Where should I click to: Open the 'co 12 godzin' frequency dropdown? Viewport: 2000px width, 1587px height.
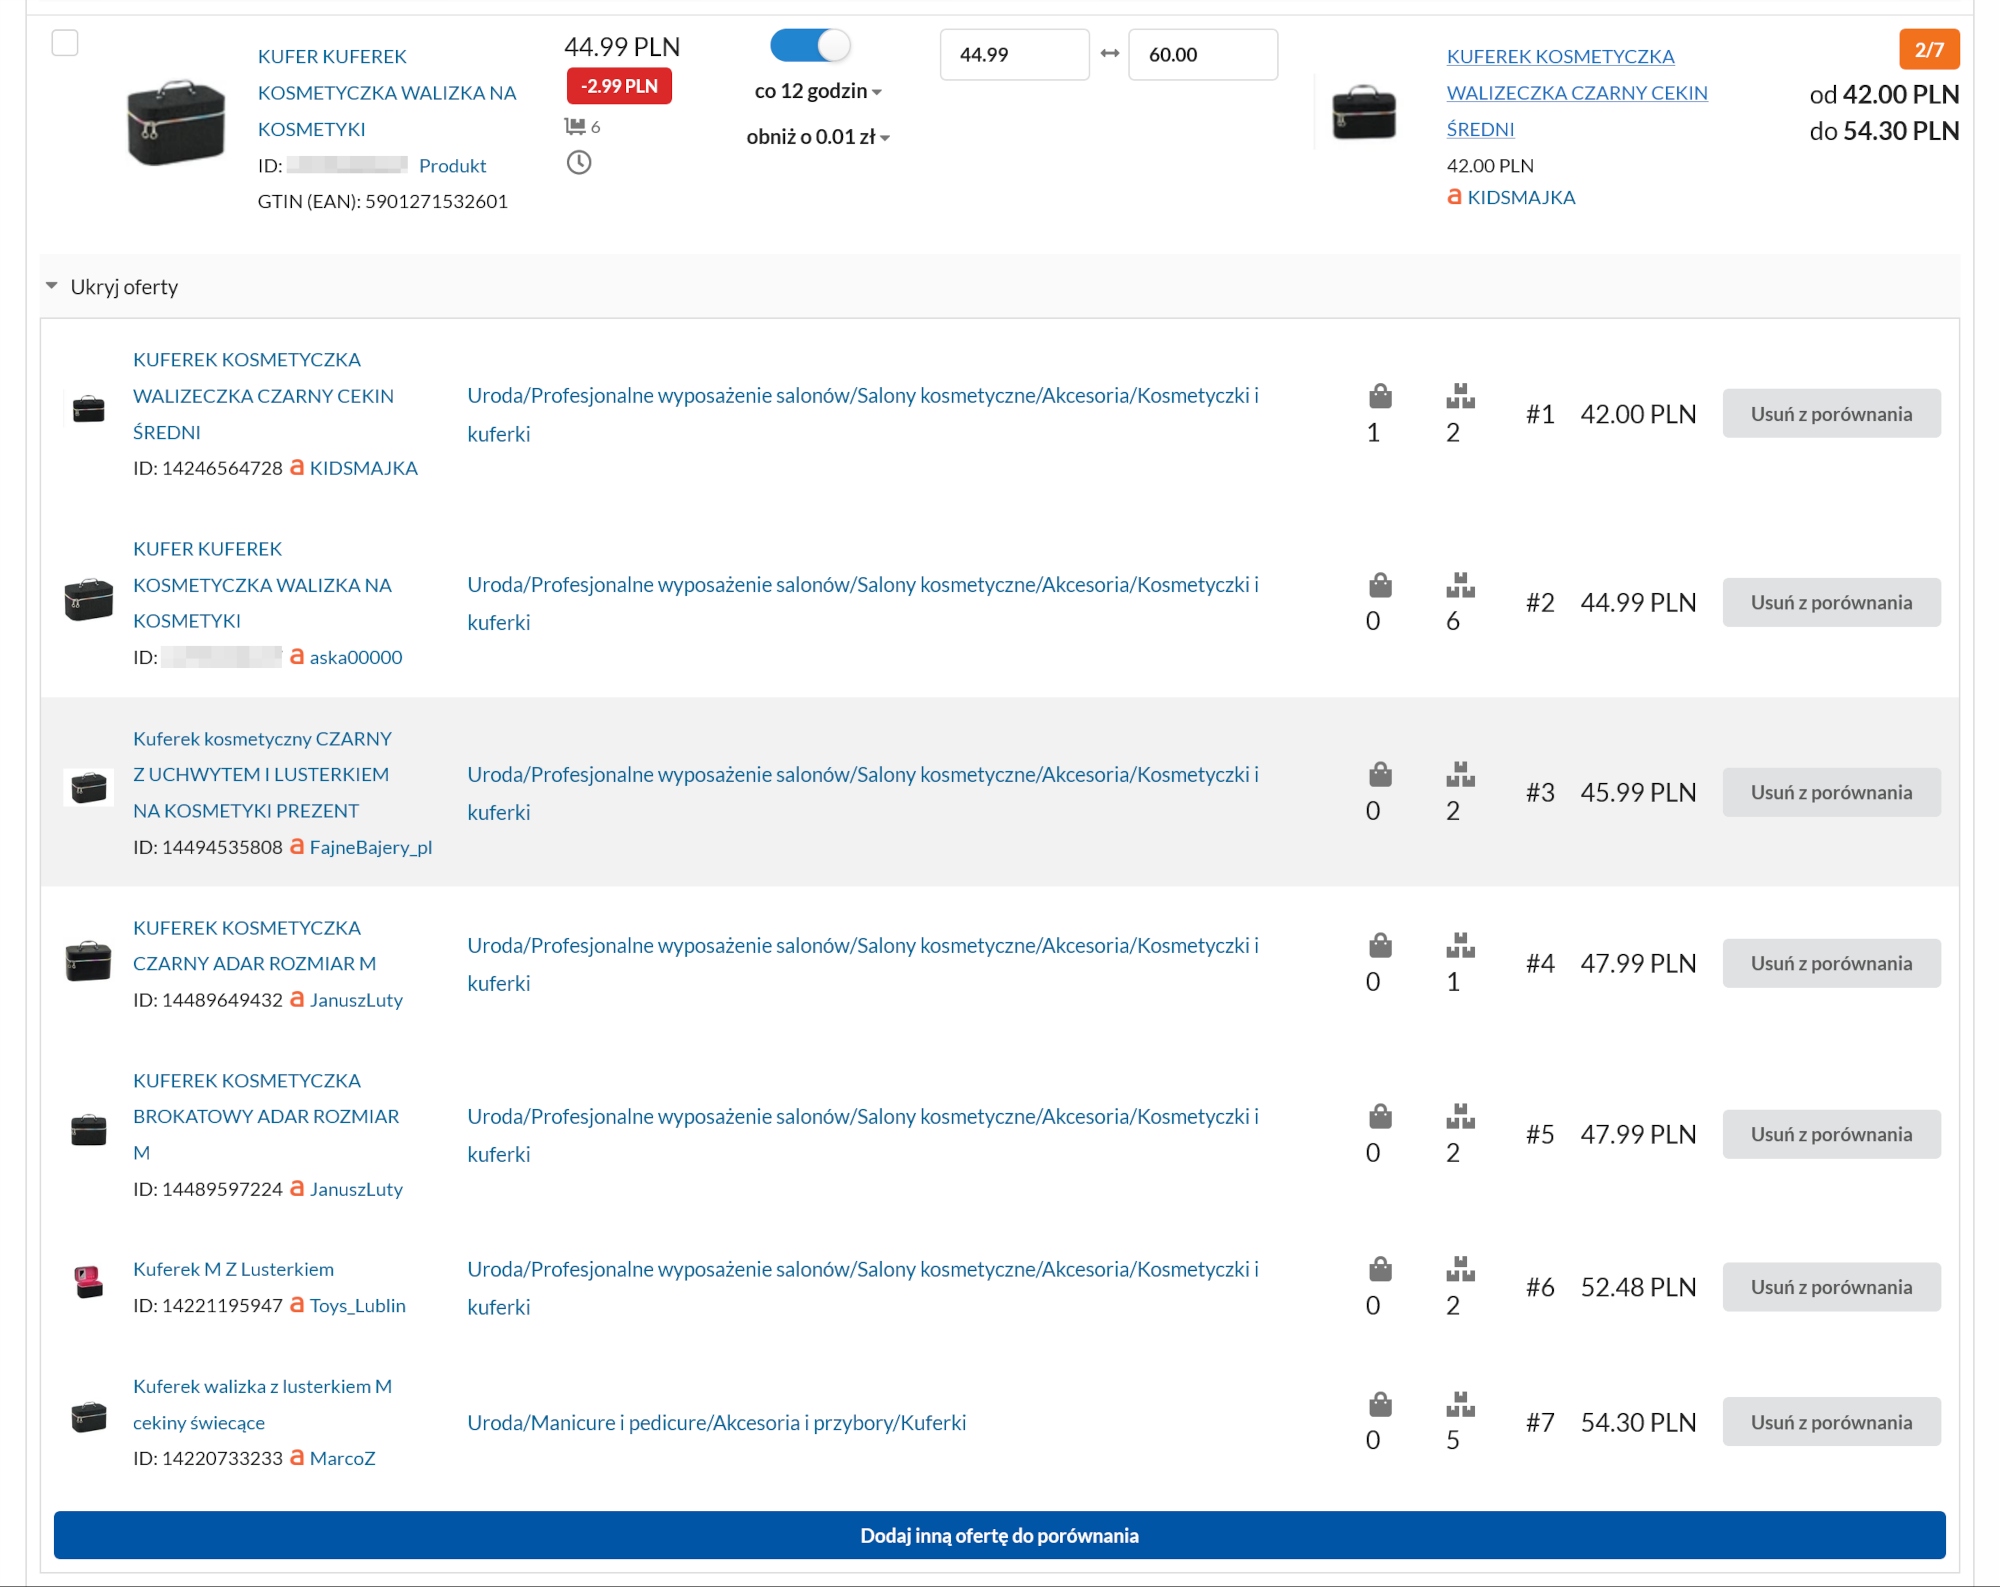point(818,91)
